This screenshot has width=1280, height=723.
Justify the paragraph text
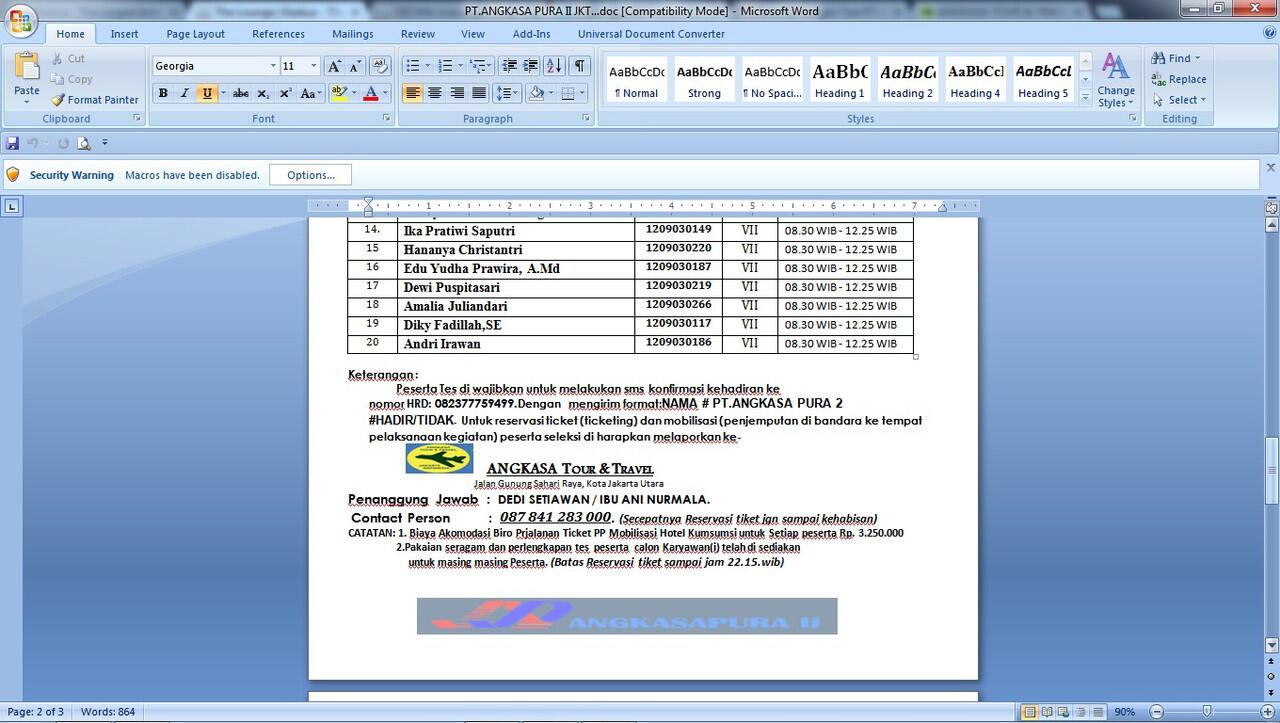(x=479, y=93)
